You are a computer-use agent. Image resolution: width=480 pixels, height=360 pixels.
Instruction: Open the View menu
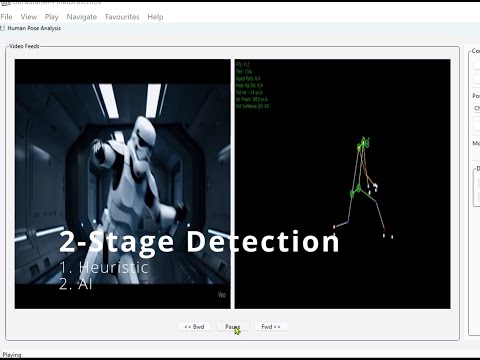(x=28, y=17)
